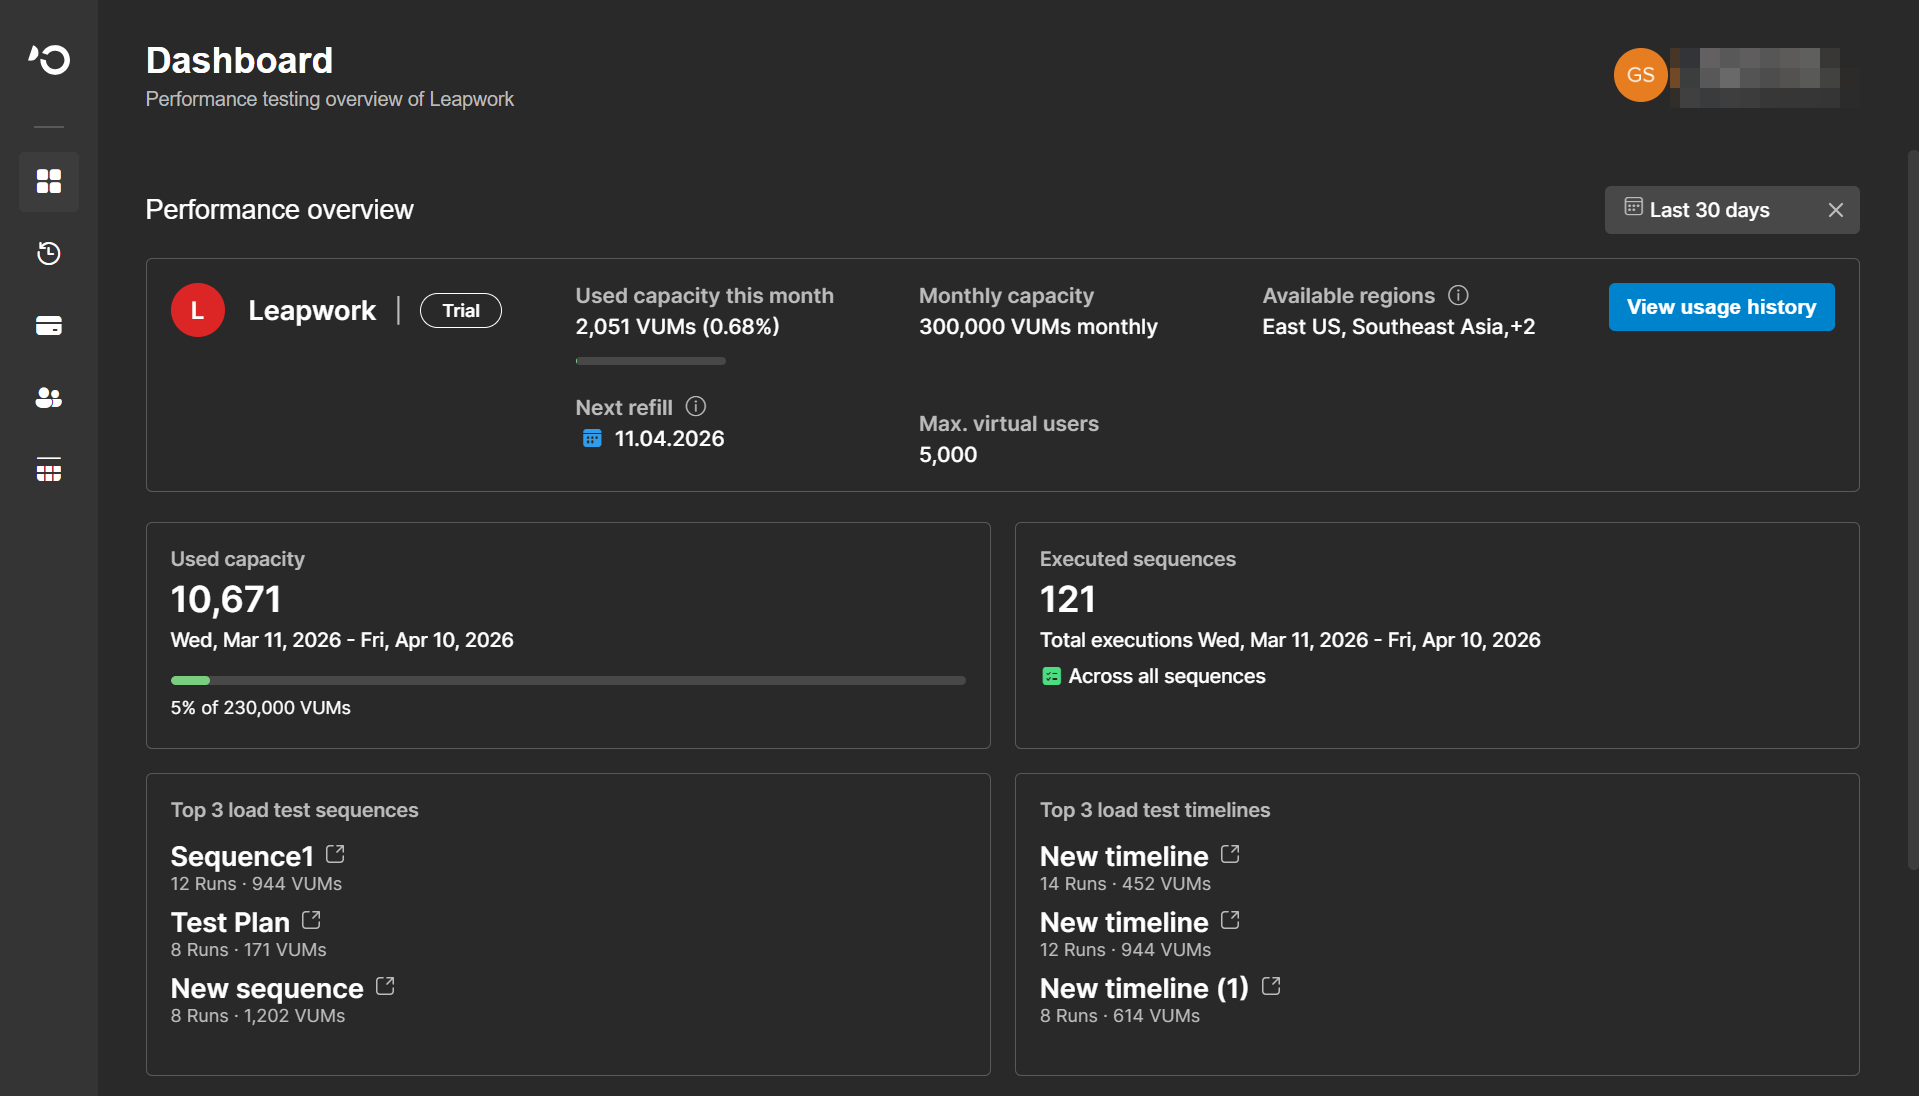Viewport: 1919px width, 1096px height.
Task: Open the table icon in sidebar
Action: point(48,470)
